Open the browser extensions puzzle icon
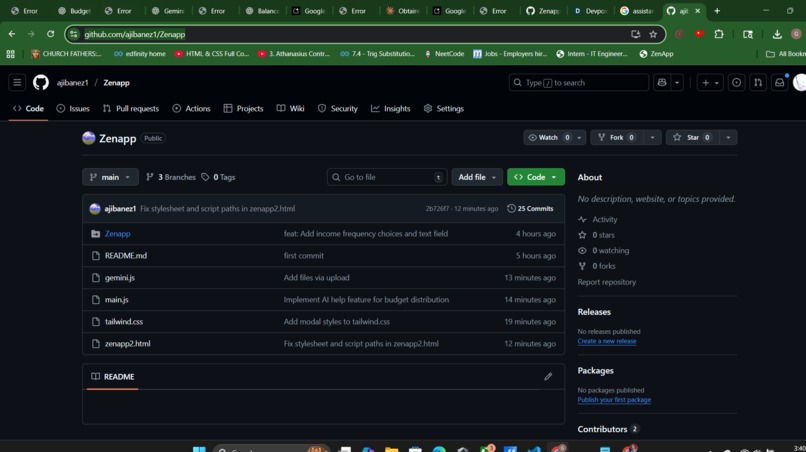Screen dimensions: 806x452 pos(719,34)
